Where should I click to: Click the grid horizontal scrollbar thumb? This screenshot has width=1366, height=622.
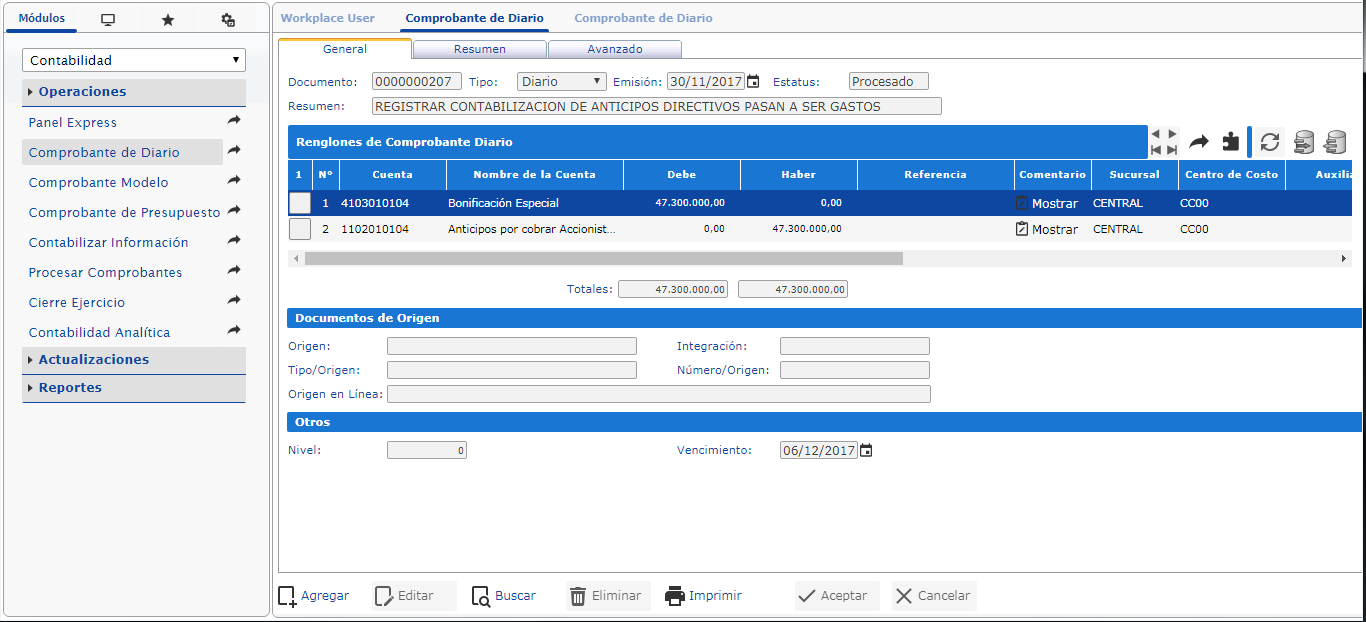click(x=604, y=258)
